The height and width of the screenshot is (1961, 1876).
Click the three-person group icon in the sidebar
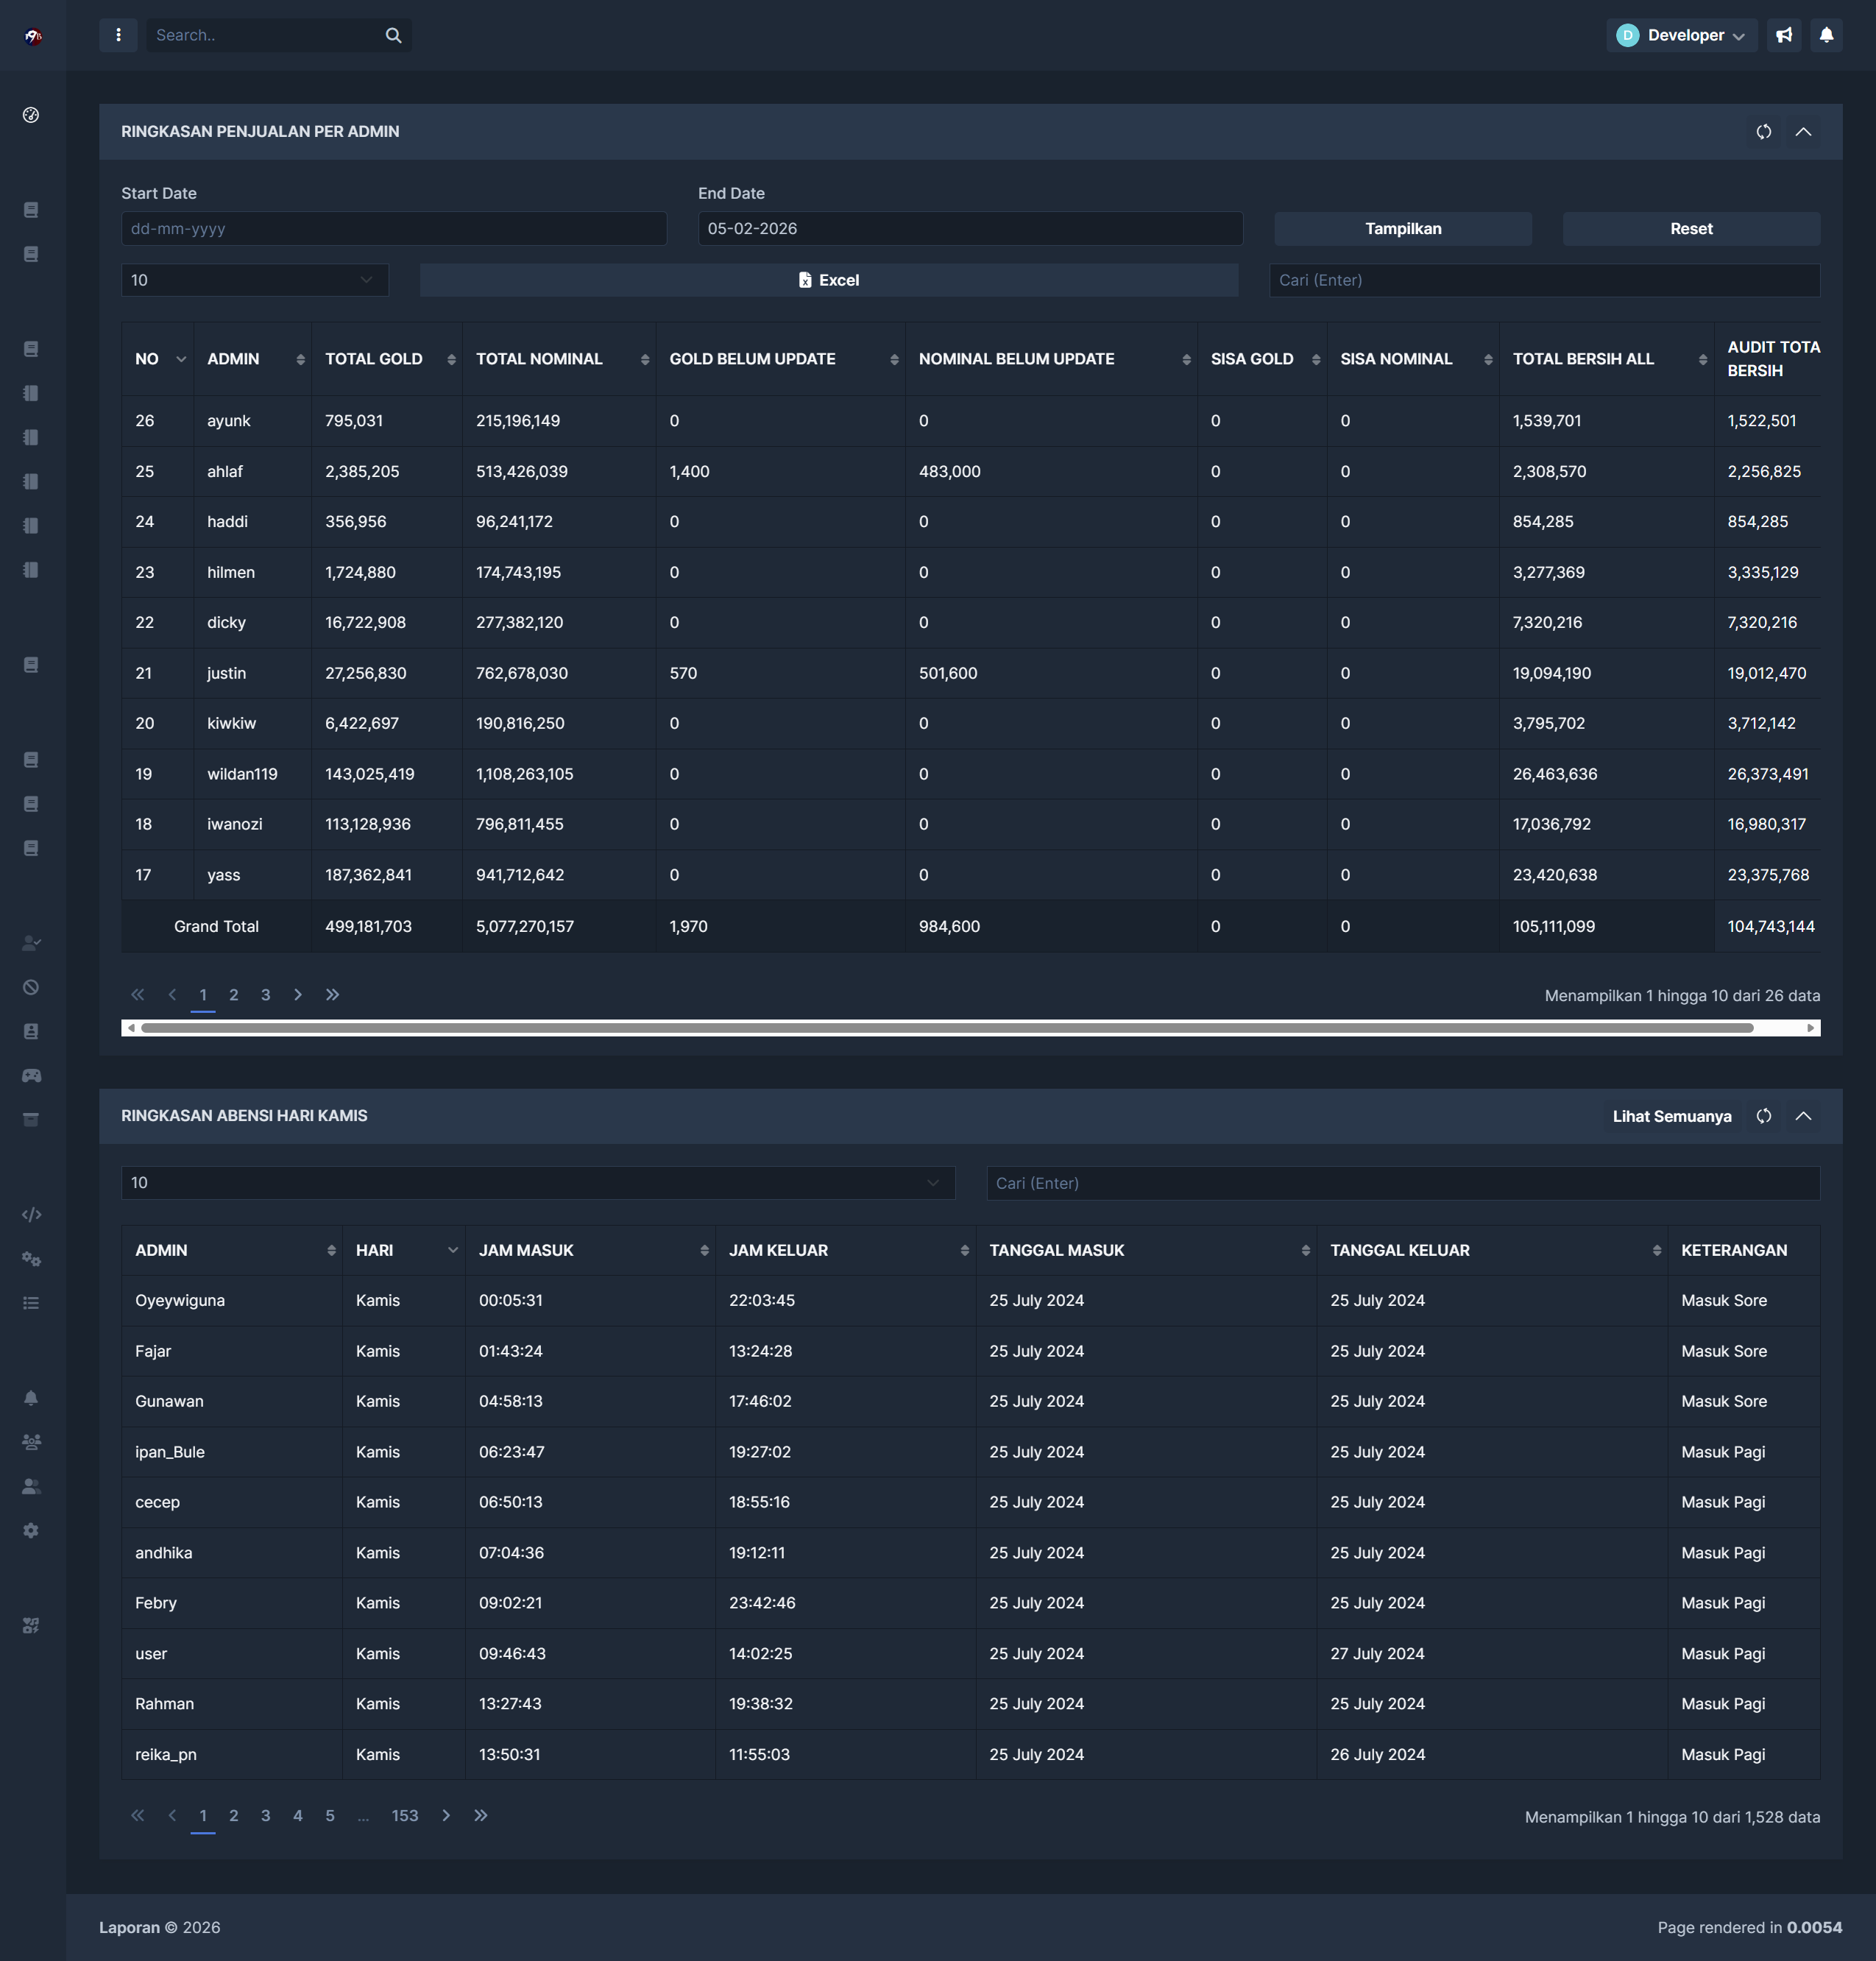point(31,1441)
